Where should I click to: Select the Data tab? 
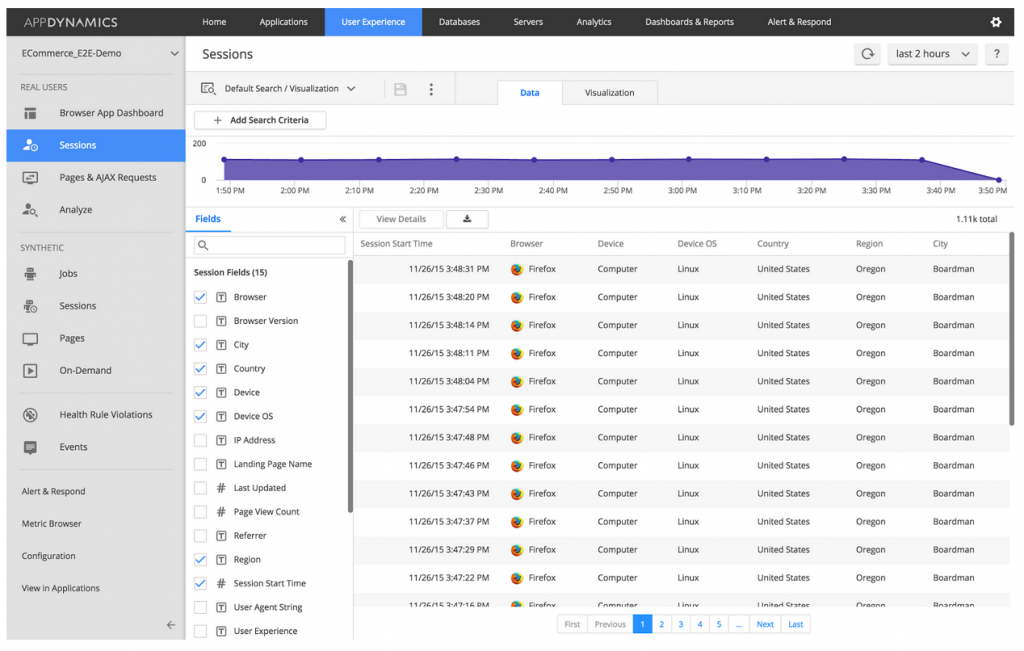click(x=530, y=93)
